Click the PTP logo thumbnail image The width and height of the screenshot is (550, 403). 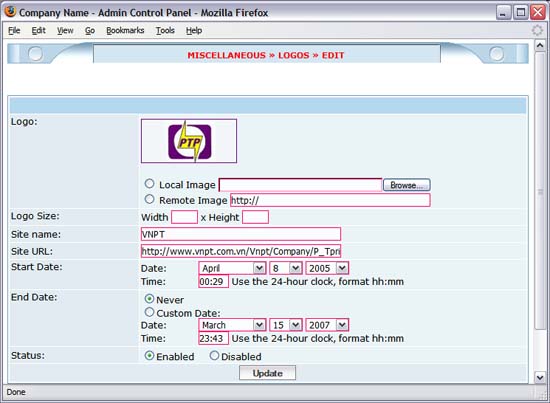[x=189, y=141]
